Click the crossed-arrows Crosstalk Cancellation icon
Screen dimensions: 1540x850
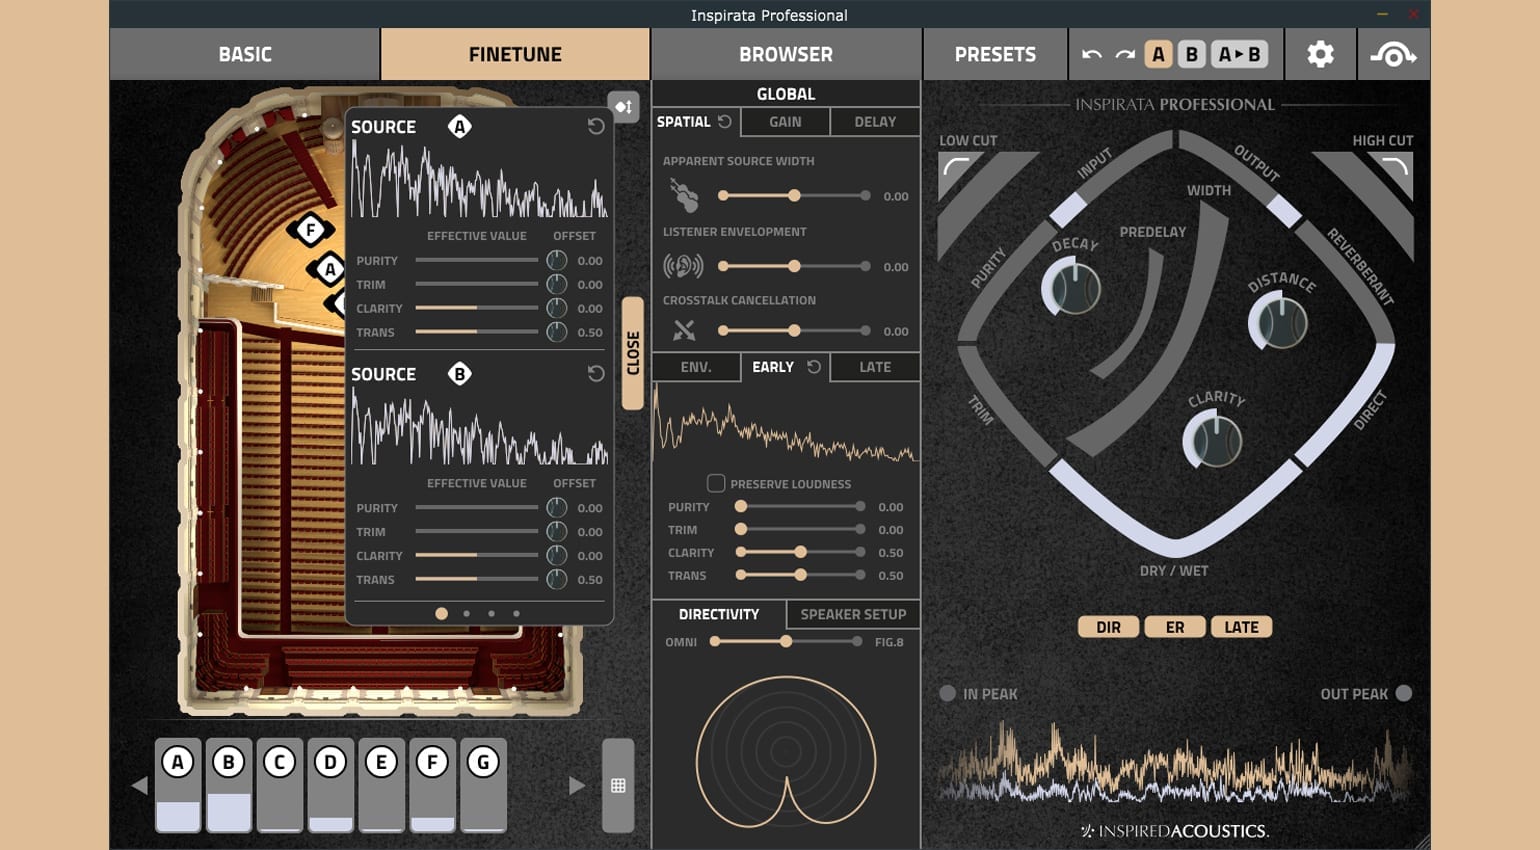[x=684, y=330]
